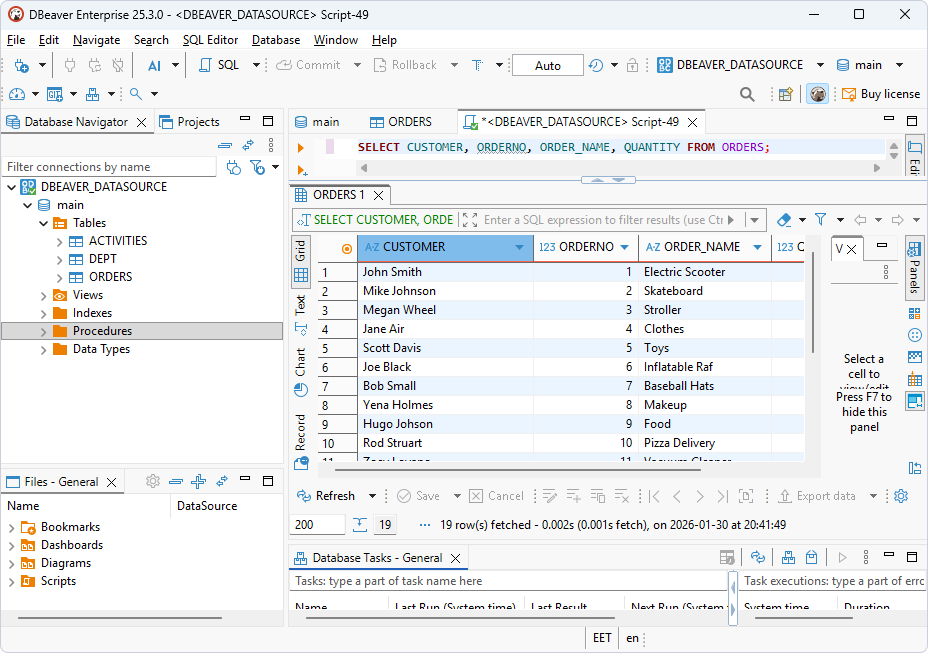Expand the Procedures tree node
The width and height of the screenshot is (928, 653).
[44, 330]
